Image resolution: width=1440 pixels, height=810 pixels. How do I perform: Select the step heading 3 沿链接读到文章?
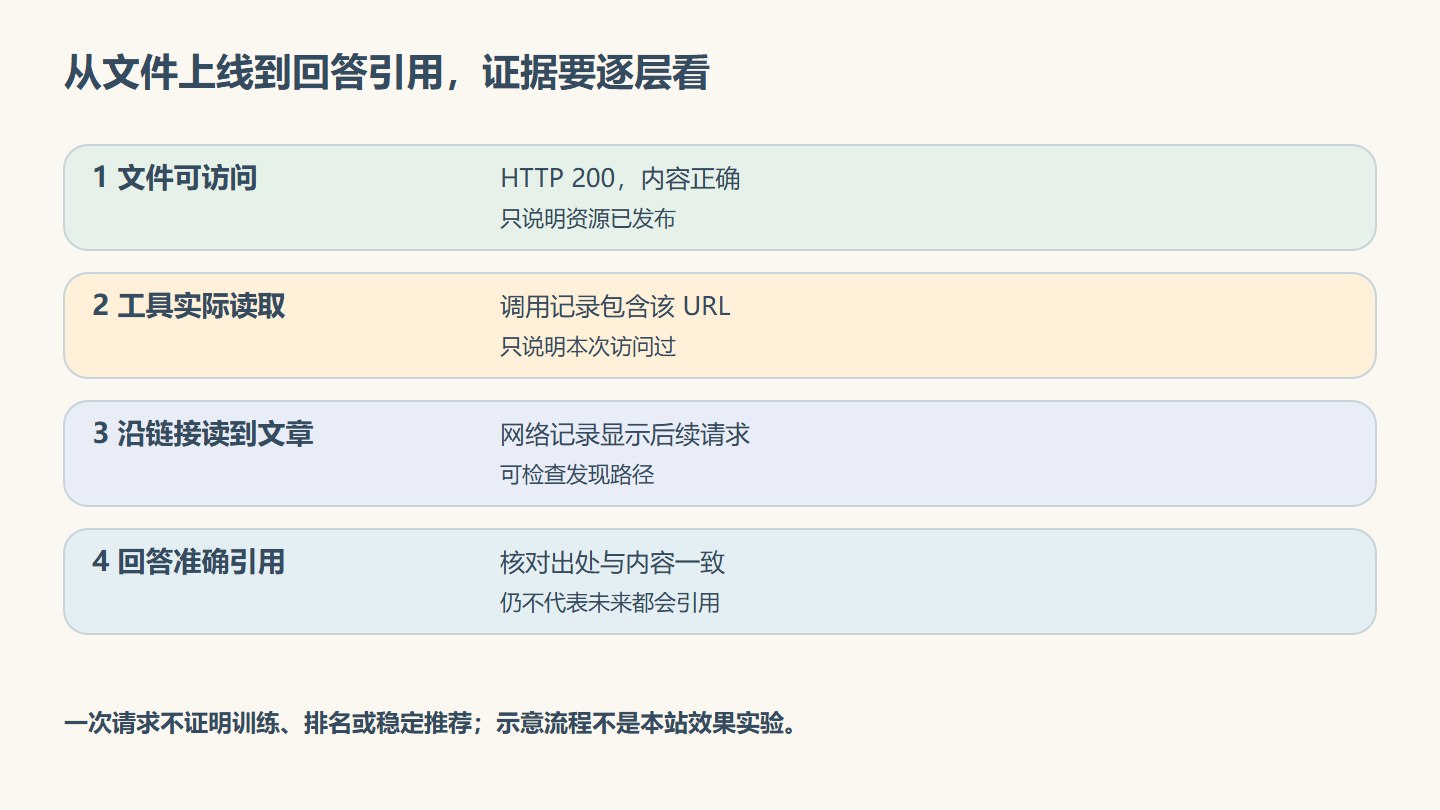coord(203,435)
